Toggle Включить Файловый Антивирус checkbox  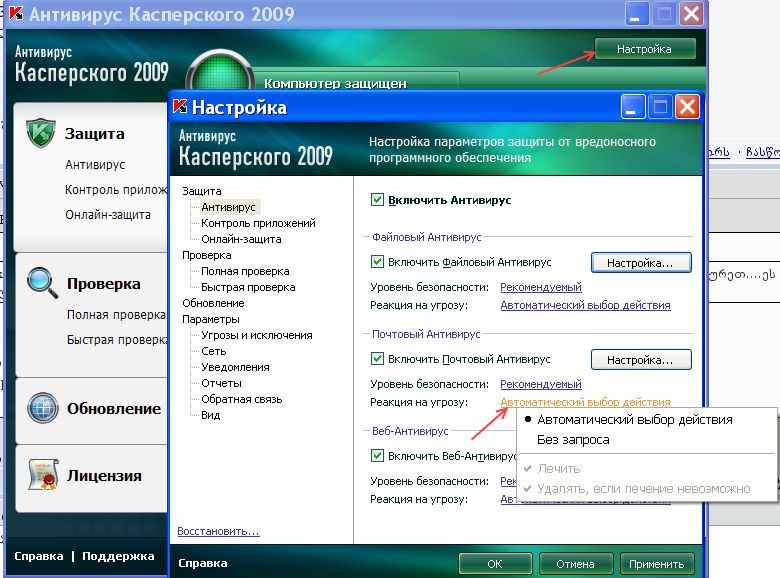pyautogui.click(x=377, y=262)
